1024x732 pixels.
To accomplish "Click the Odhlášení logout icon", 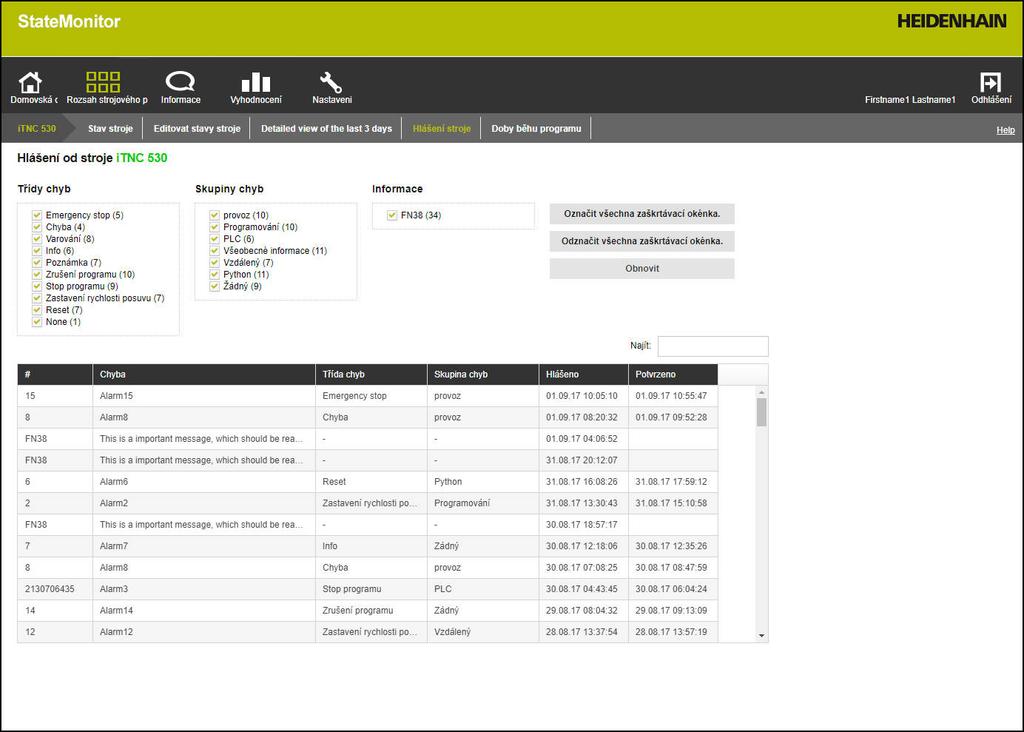I will pyautogui.click(x=990, y=82).
